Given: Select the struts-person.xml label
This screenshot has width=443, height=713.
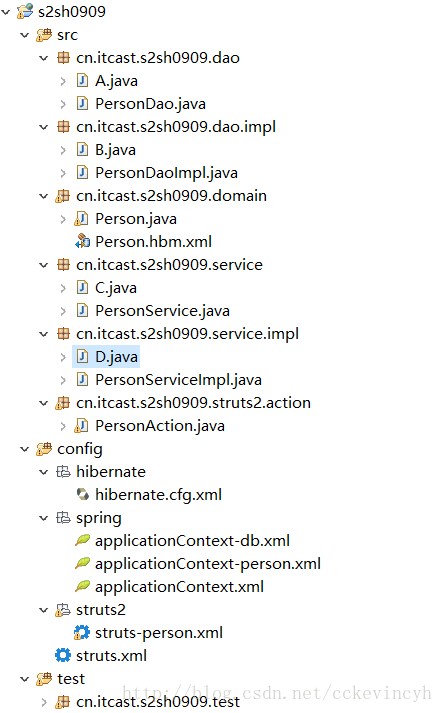Looking at the screenshot, I should tap(159, 633).
